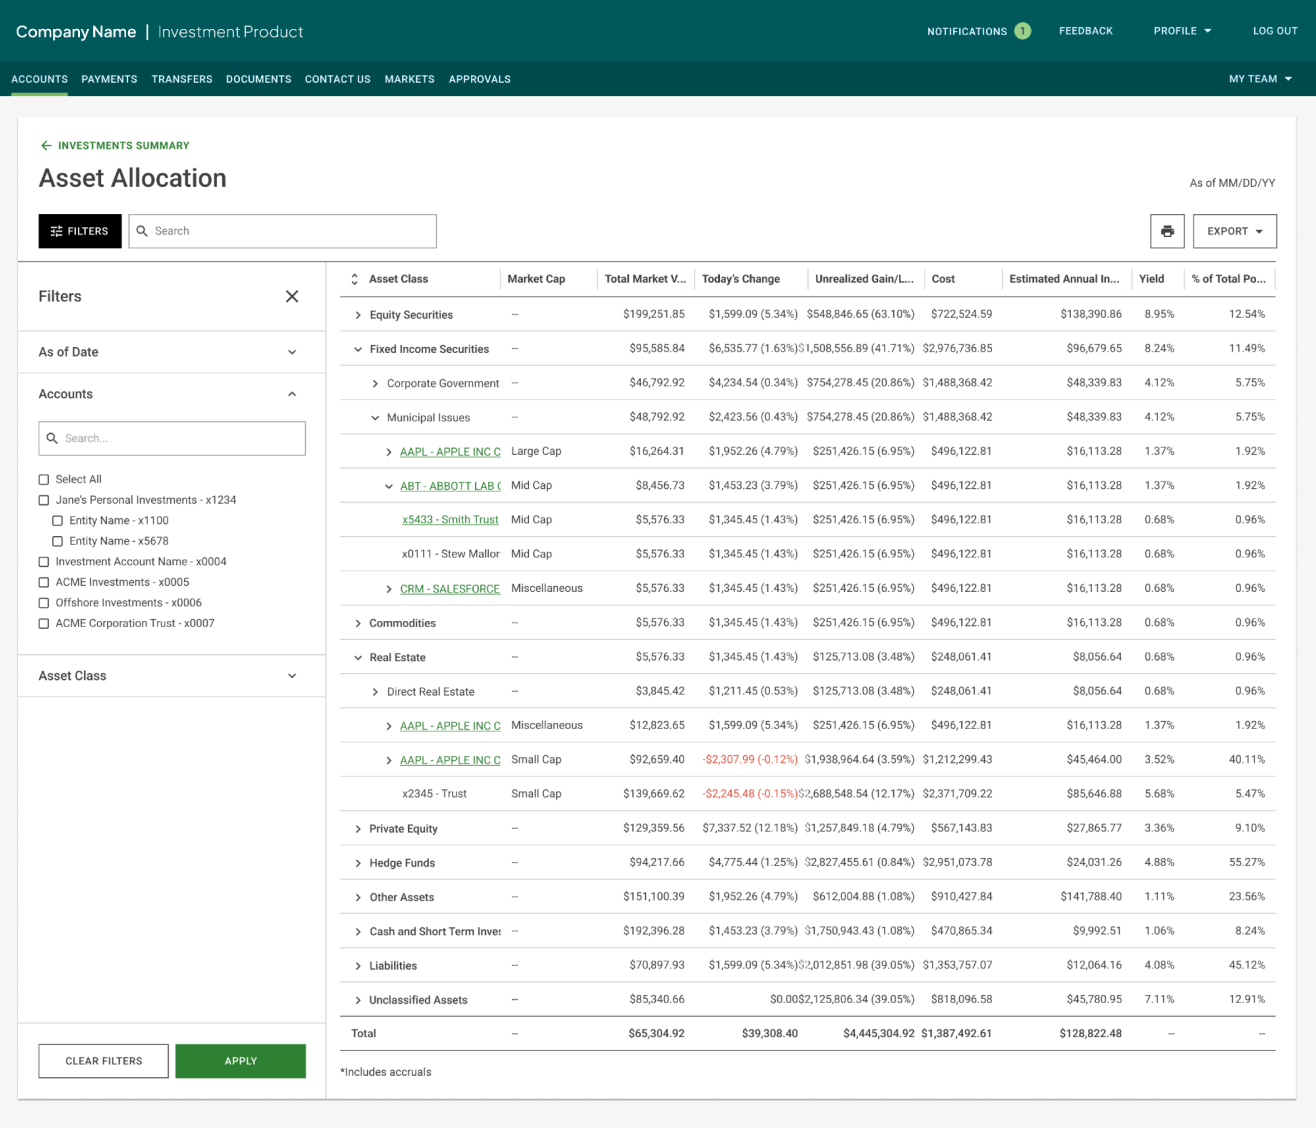
Task: Click the Apply button
Action: point(240,1061)
